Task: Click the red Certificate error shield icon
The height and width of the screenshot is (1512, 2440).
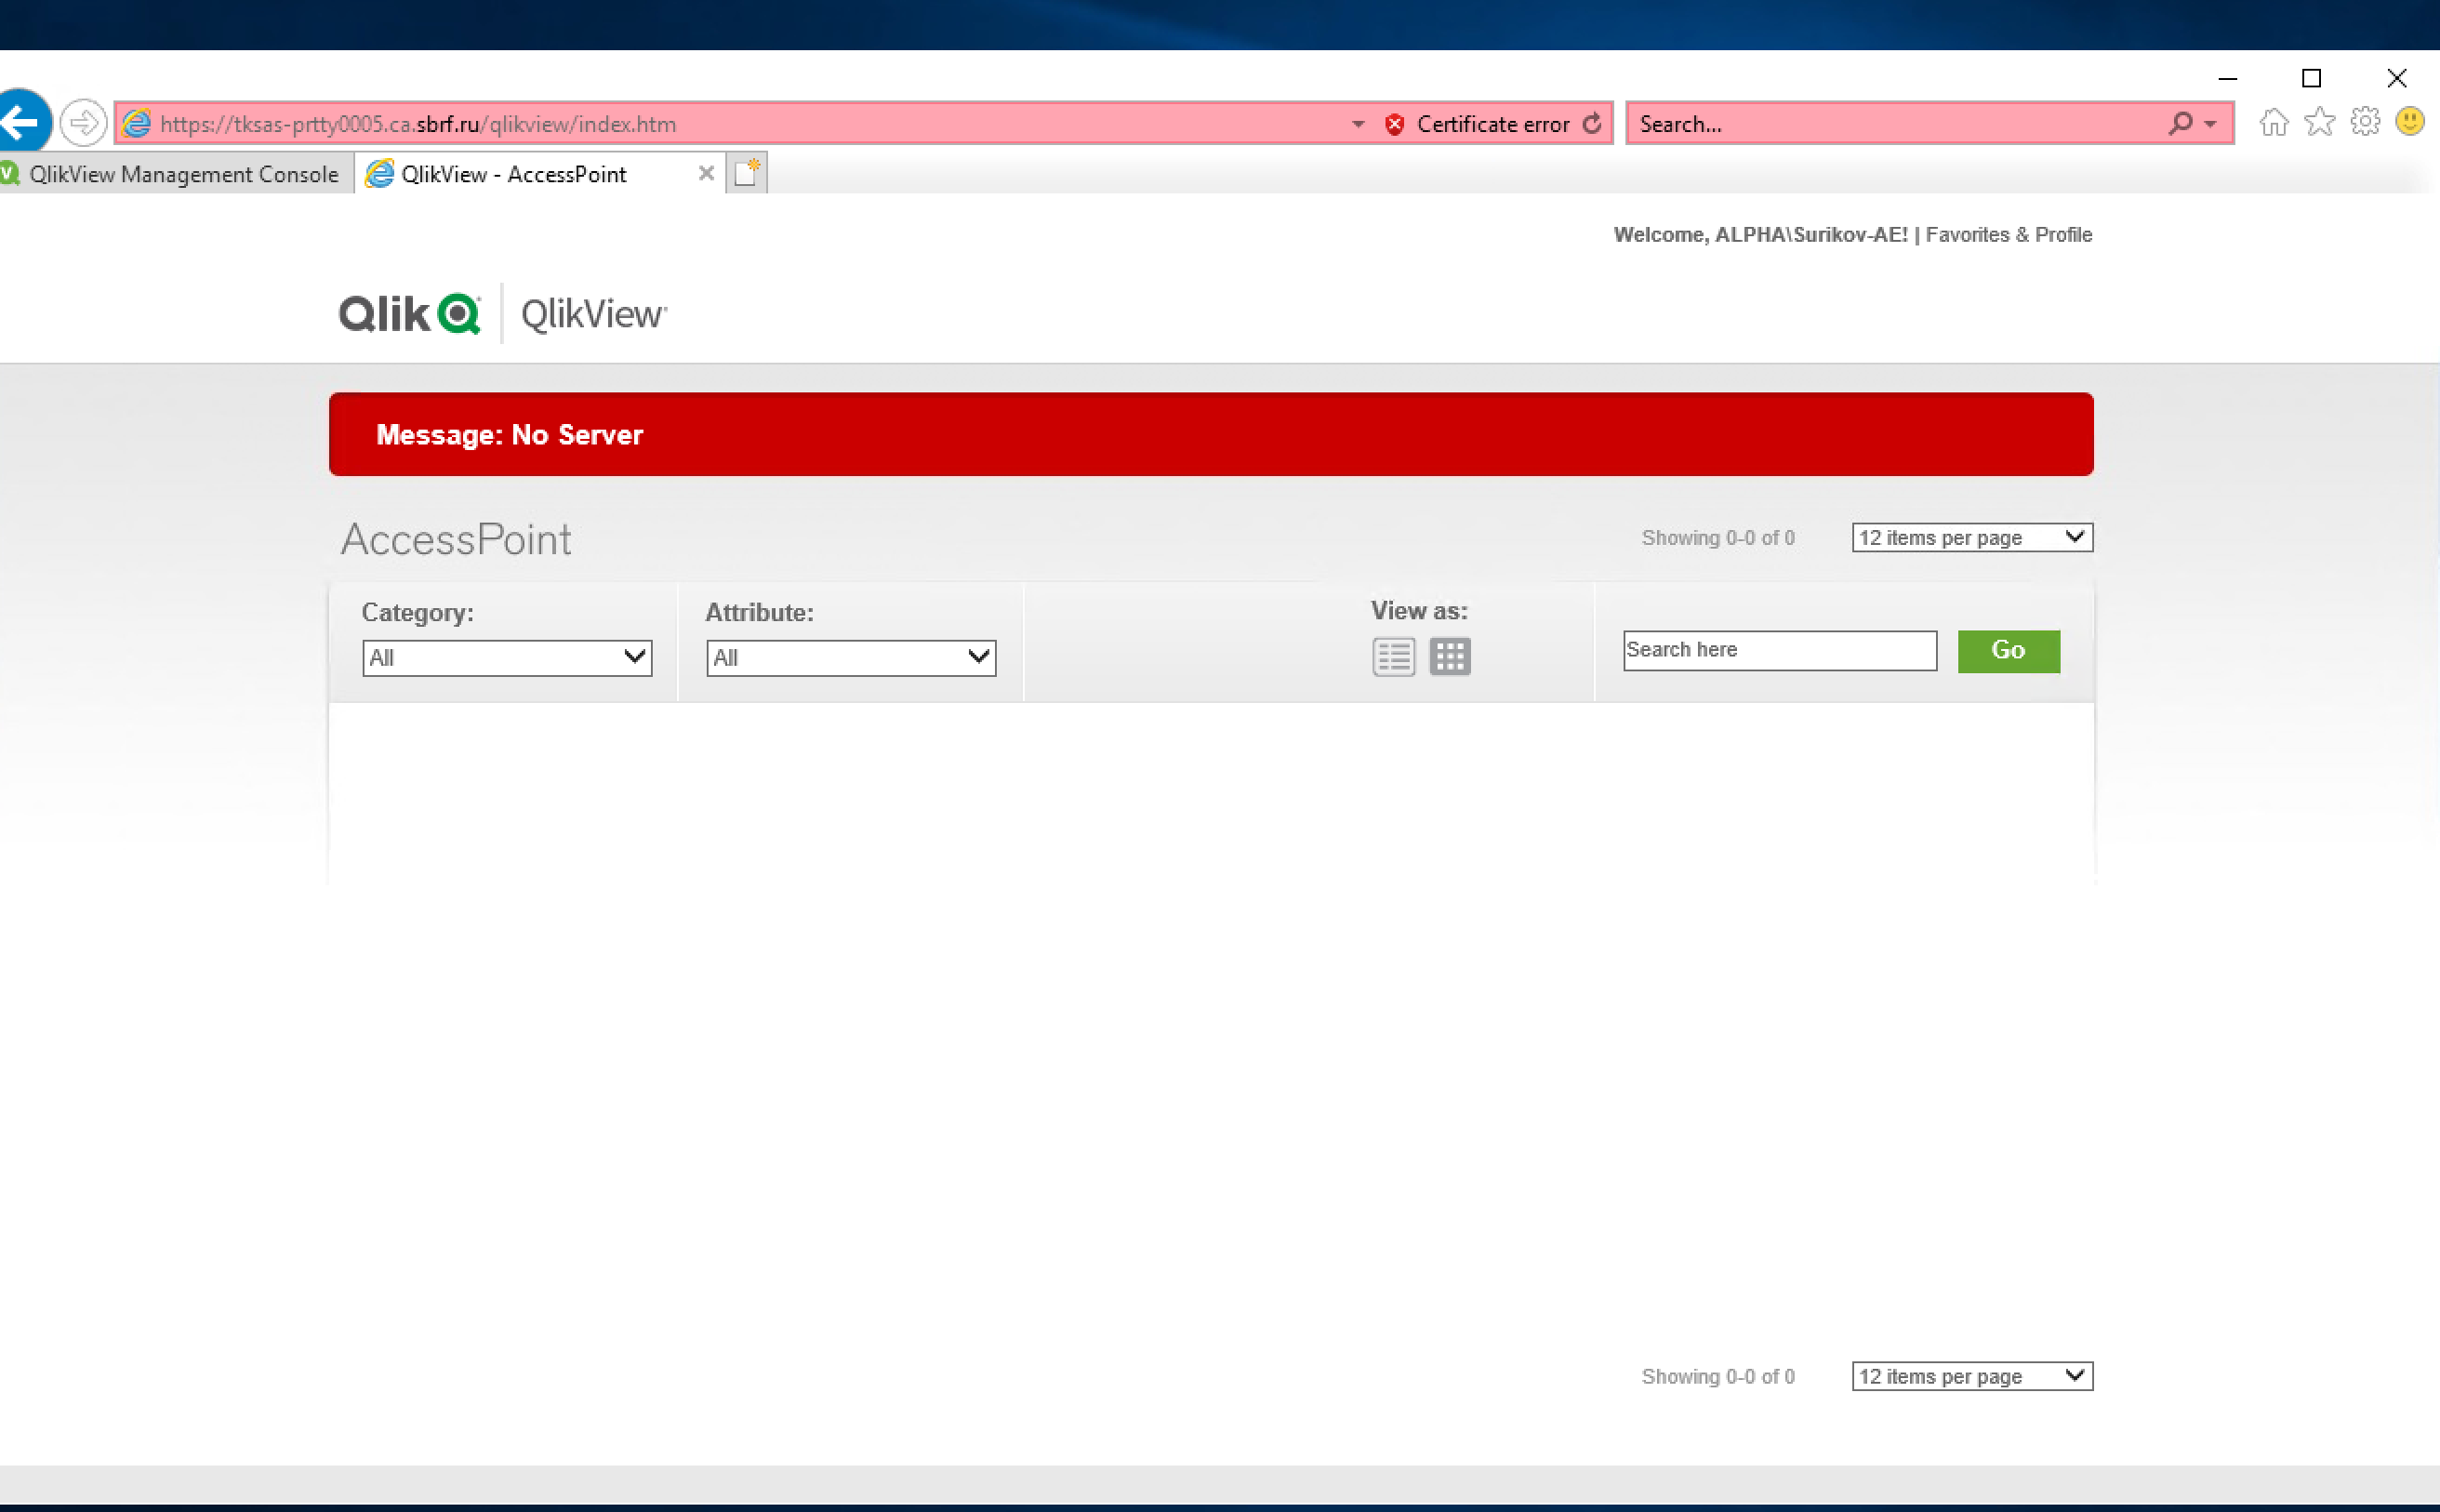Action: click(x=1394, y=124)
